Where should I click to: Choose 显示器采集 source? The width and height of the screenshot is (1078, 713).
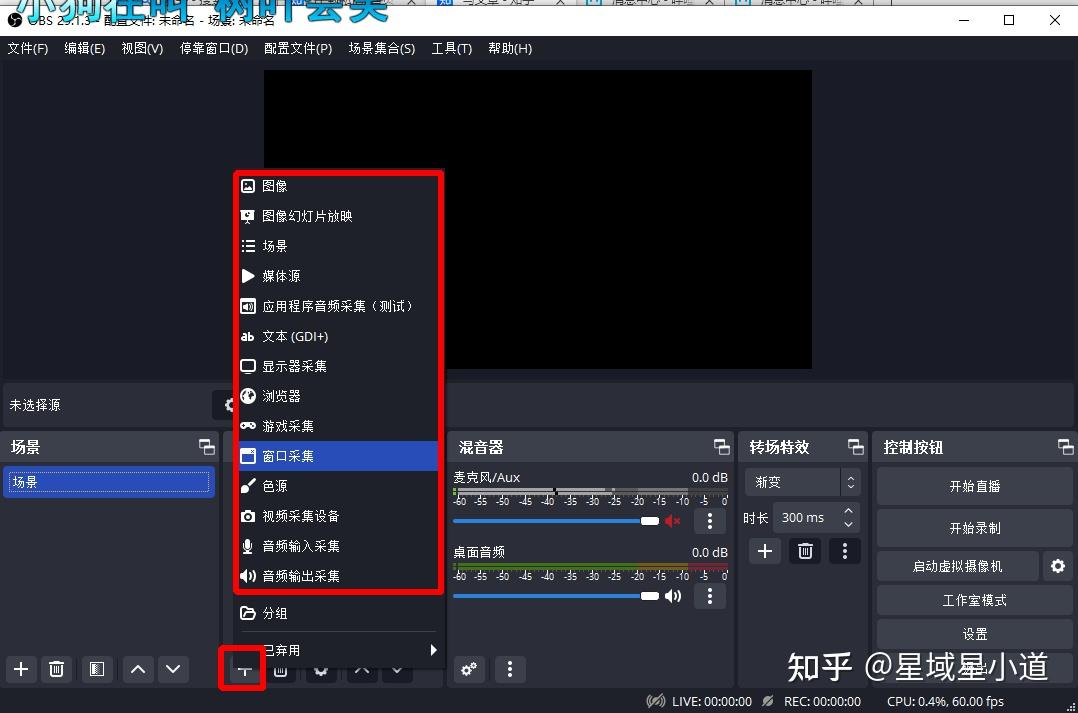point(338,366)
